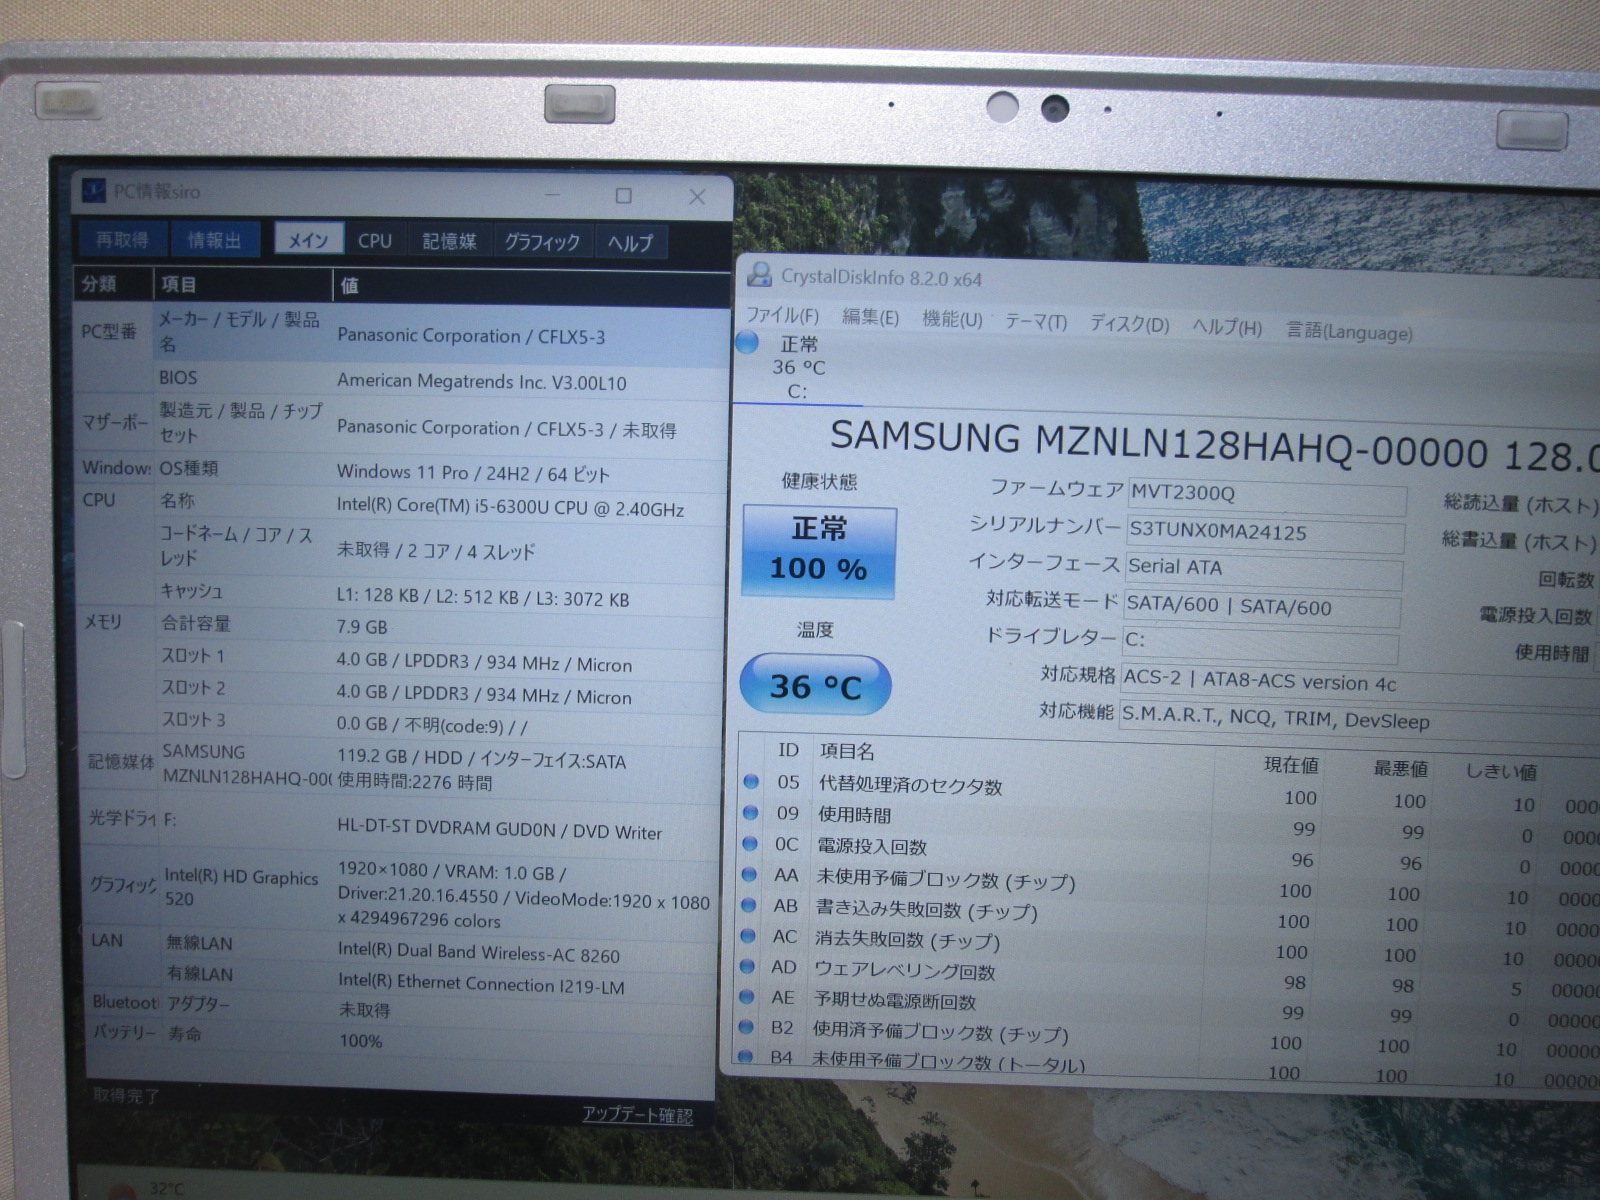The image size is (1600, 1200).
Task: Open the 記憶媒 tab
Action: [449, 241]
